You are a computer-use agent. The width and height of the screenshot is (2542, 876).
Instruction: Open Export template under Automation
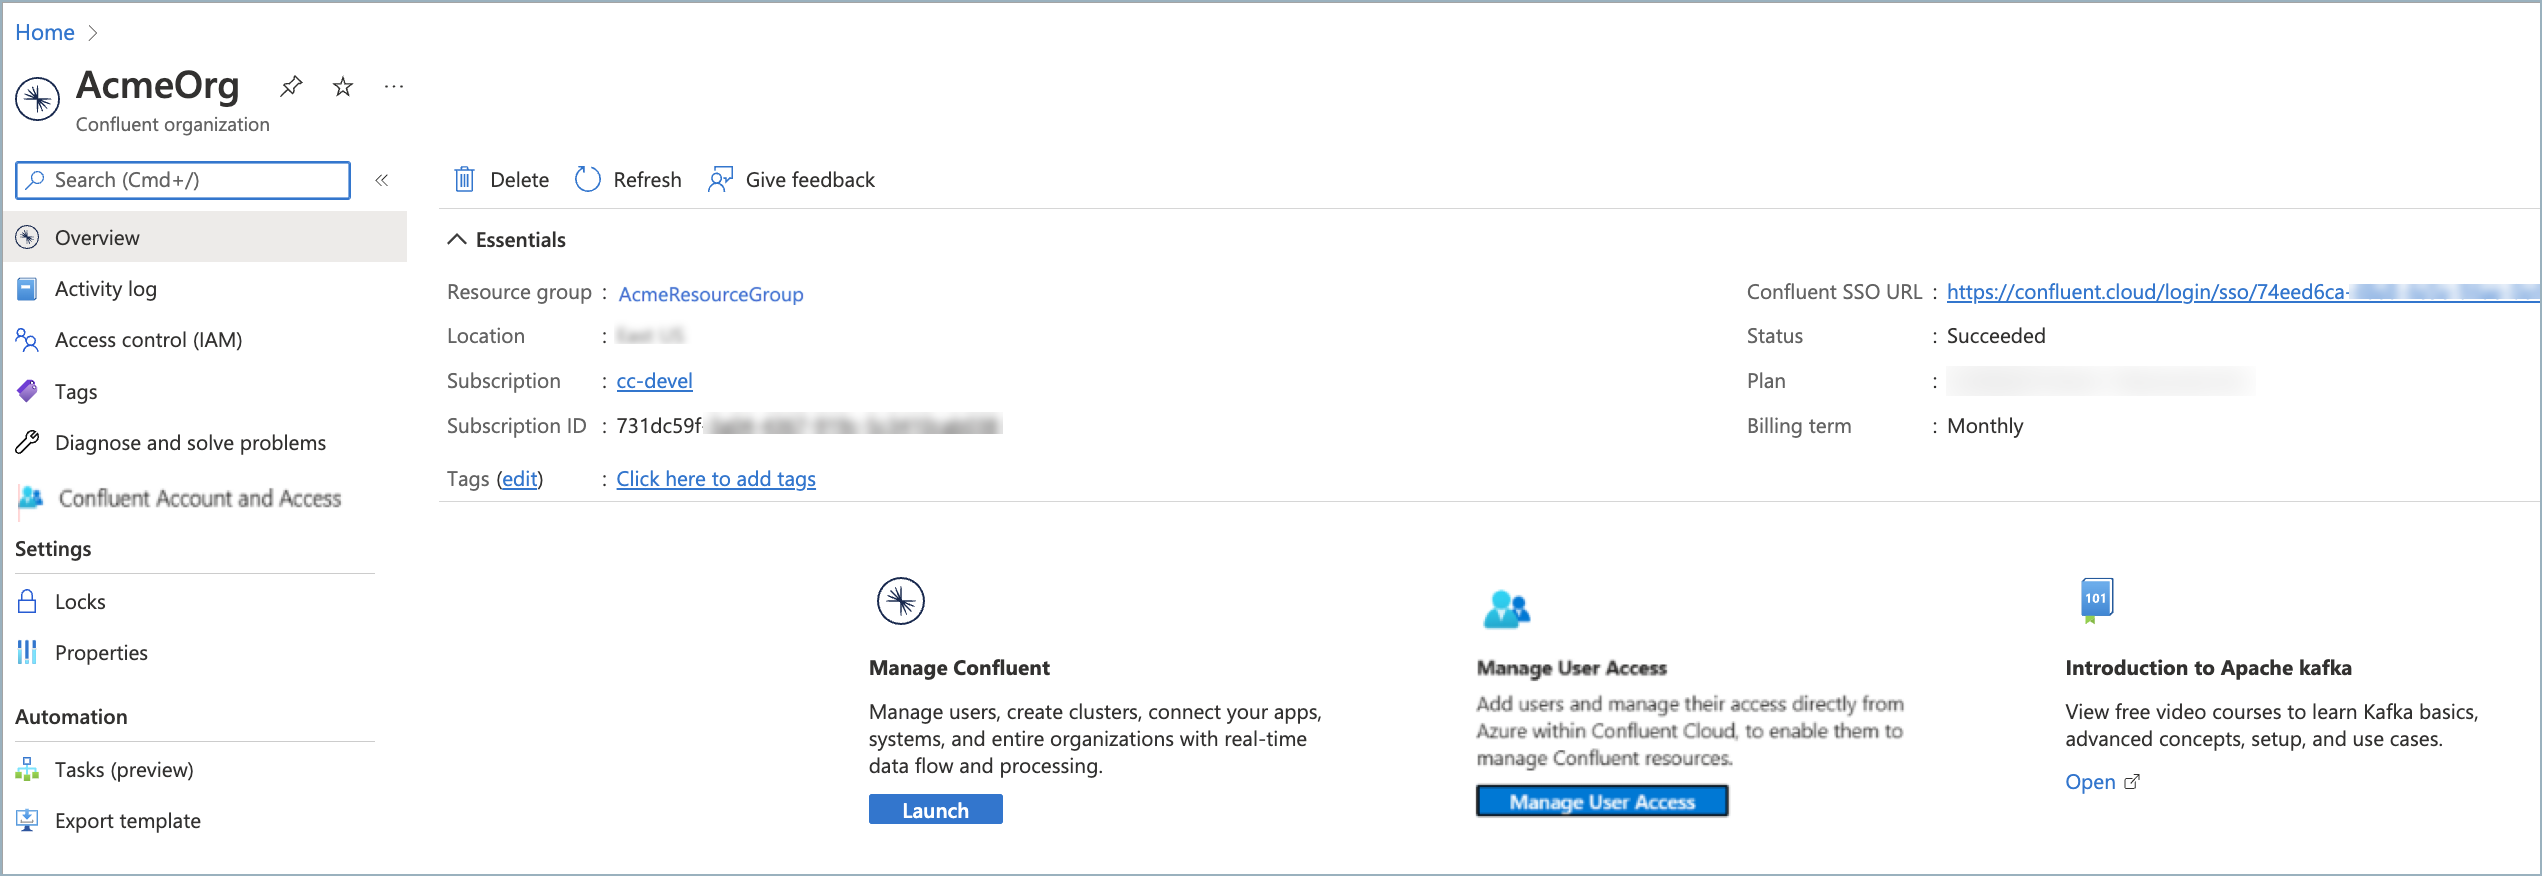pyautogui.click(x=127, y=821)
